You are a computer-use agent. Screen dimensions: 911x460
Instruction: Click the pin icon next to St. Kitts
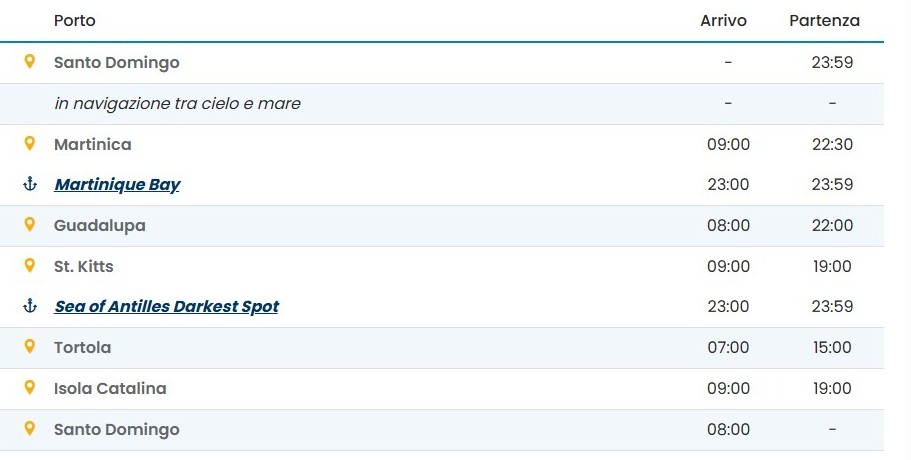(29, 265)
